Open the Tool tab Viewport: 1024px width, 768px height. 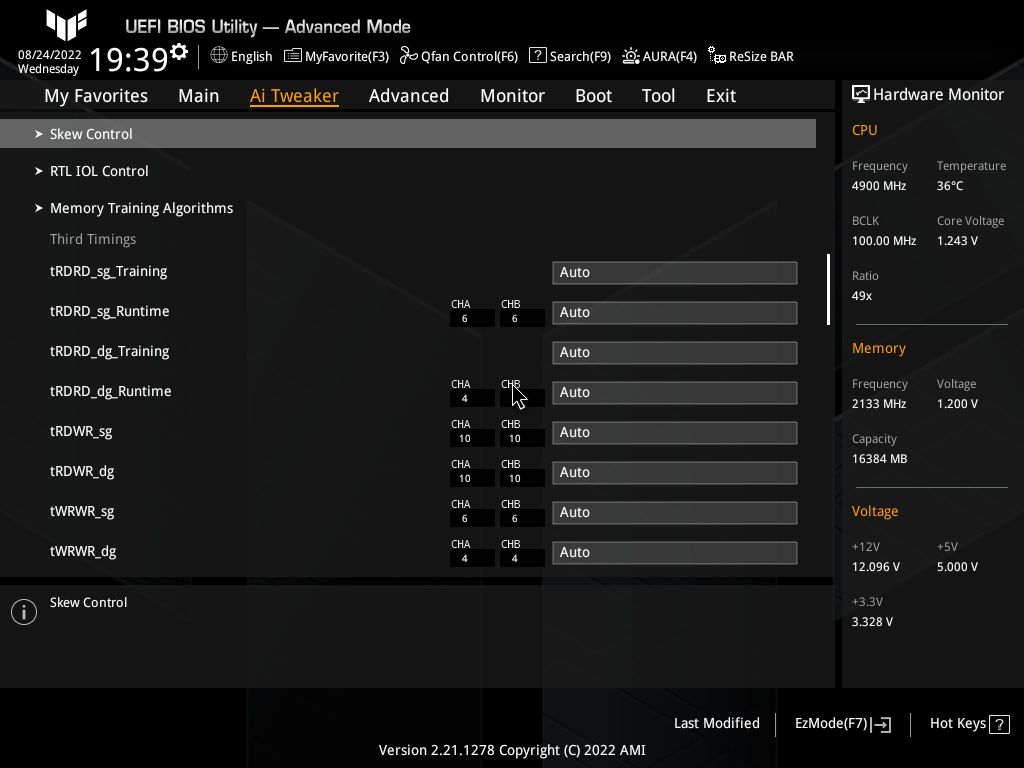click(x=658, y=95)
